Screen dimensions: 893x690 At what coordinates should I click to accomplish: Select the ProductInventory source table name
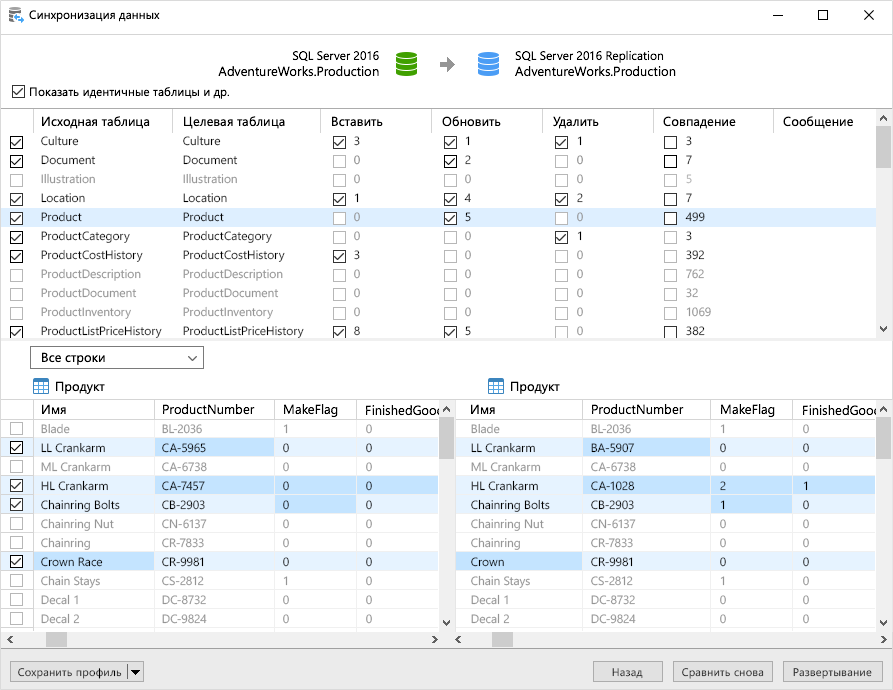[x=85, y=312]
